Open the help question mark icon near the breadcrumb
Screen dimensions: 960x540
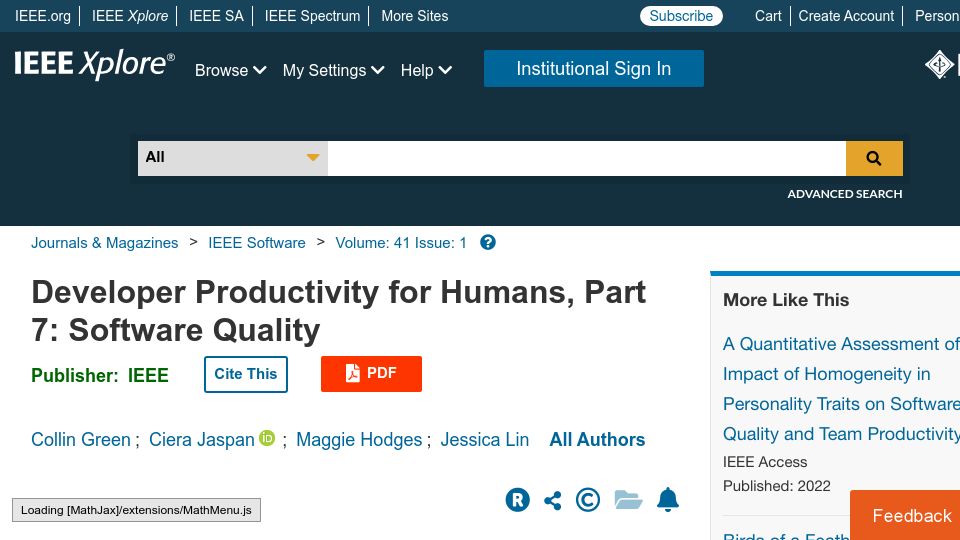pyautogui.click(x=487, y=242)
